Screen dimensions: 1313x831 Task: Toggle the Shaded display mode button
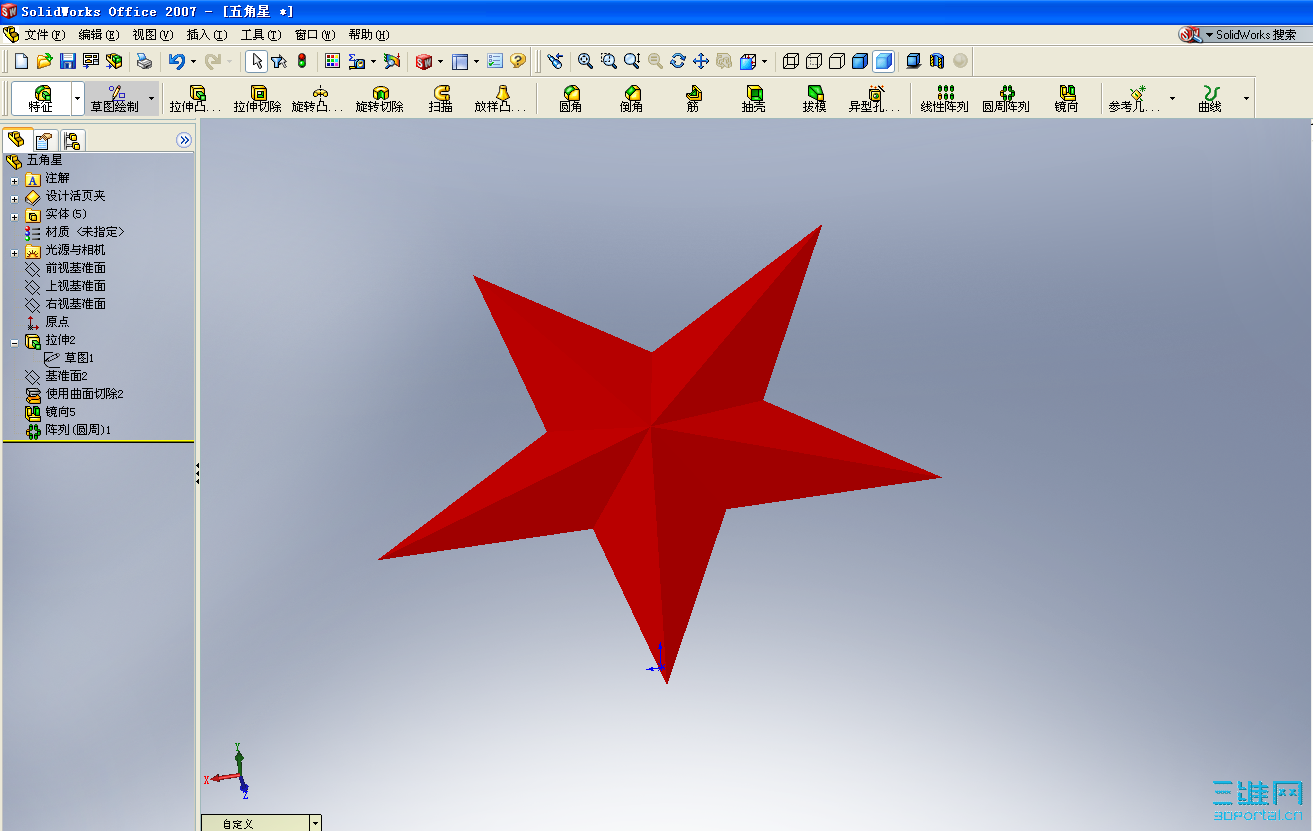(x=883, y=61)
